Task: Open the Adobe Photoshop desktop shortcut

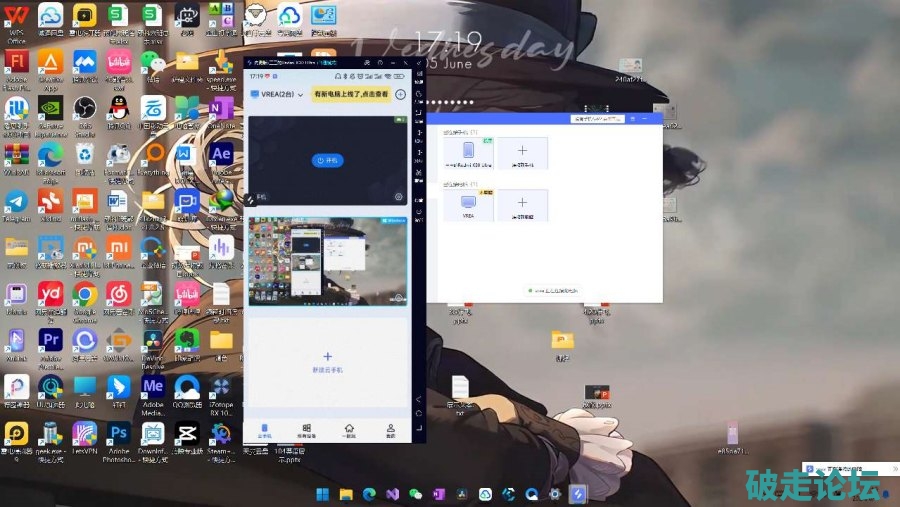Action: (119, 436)
